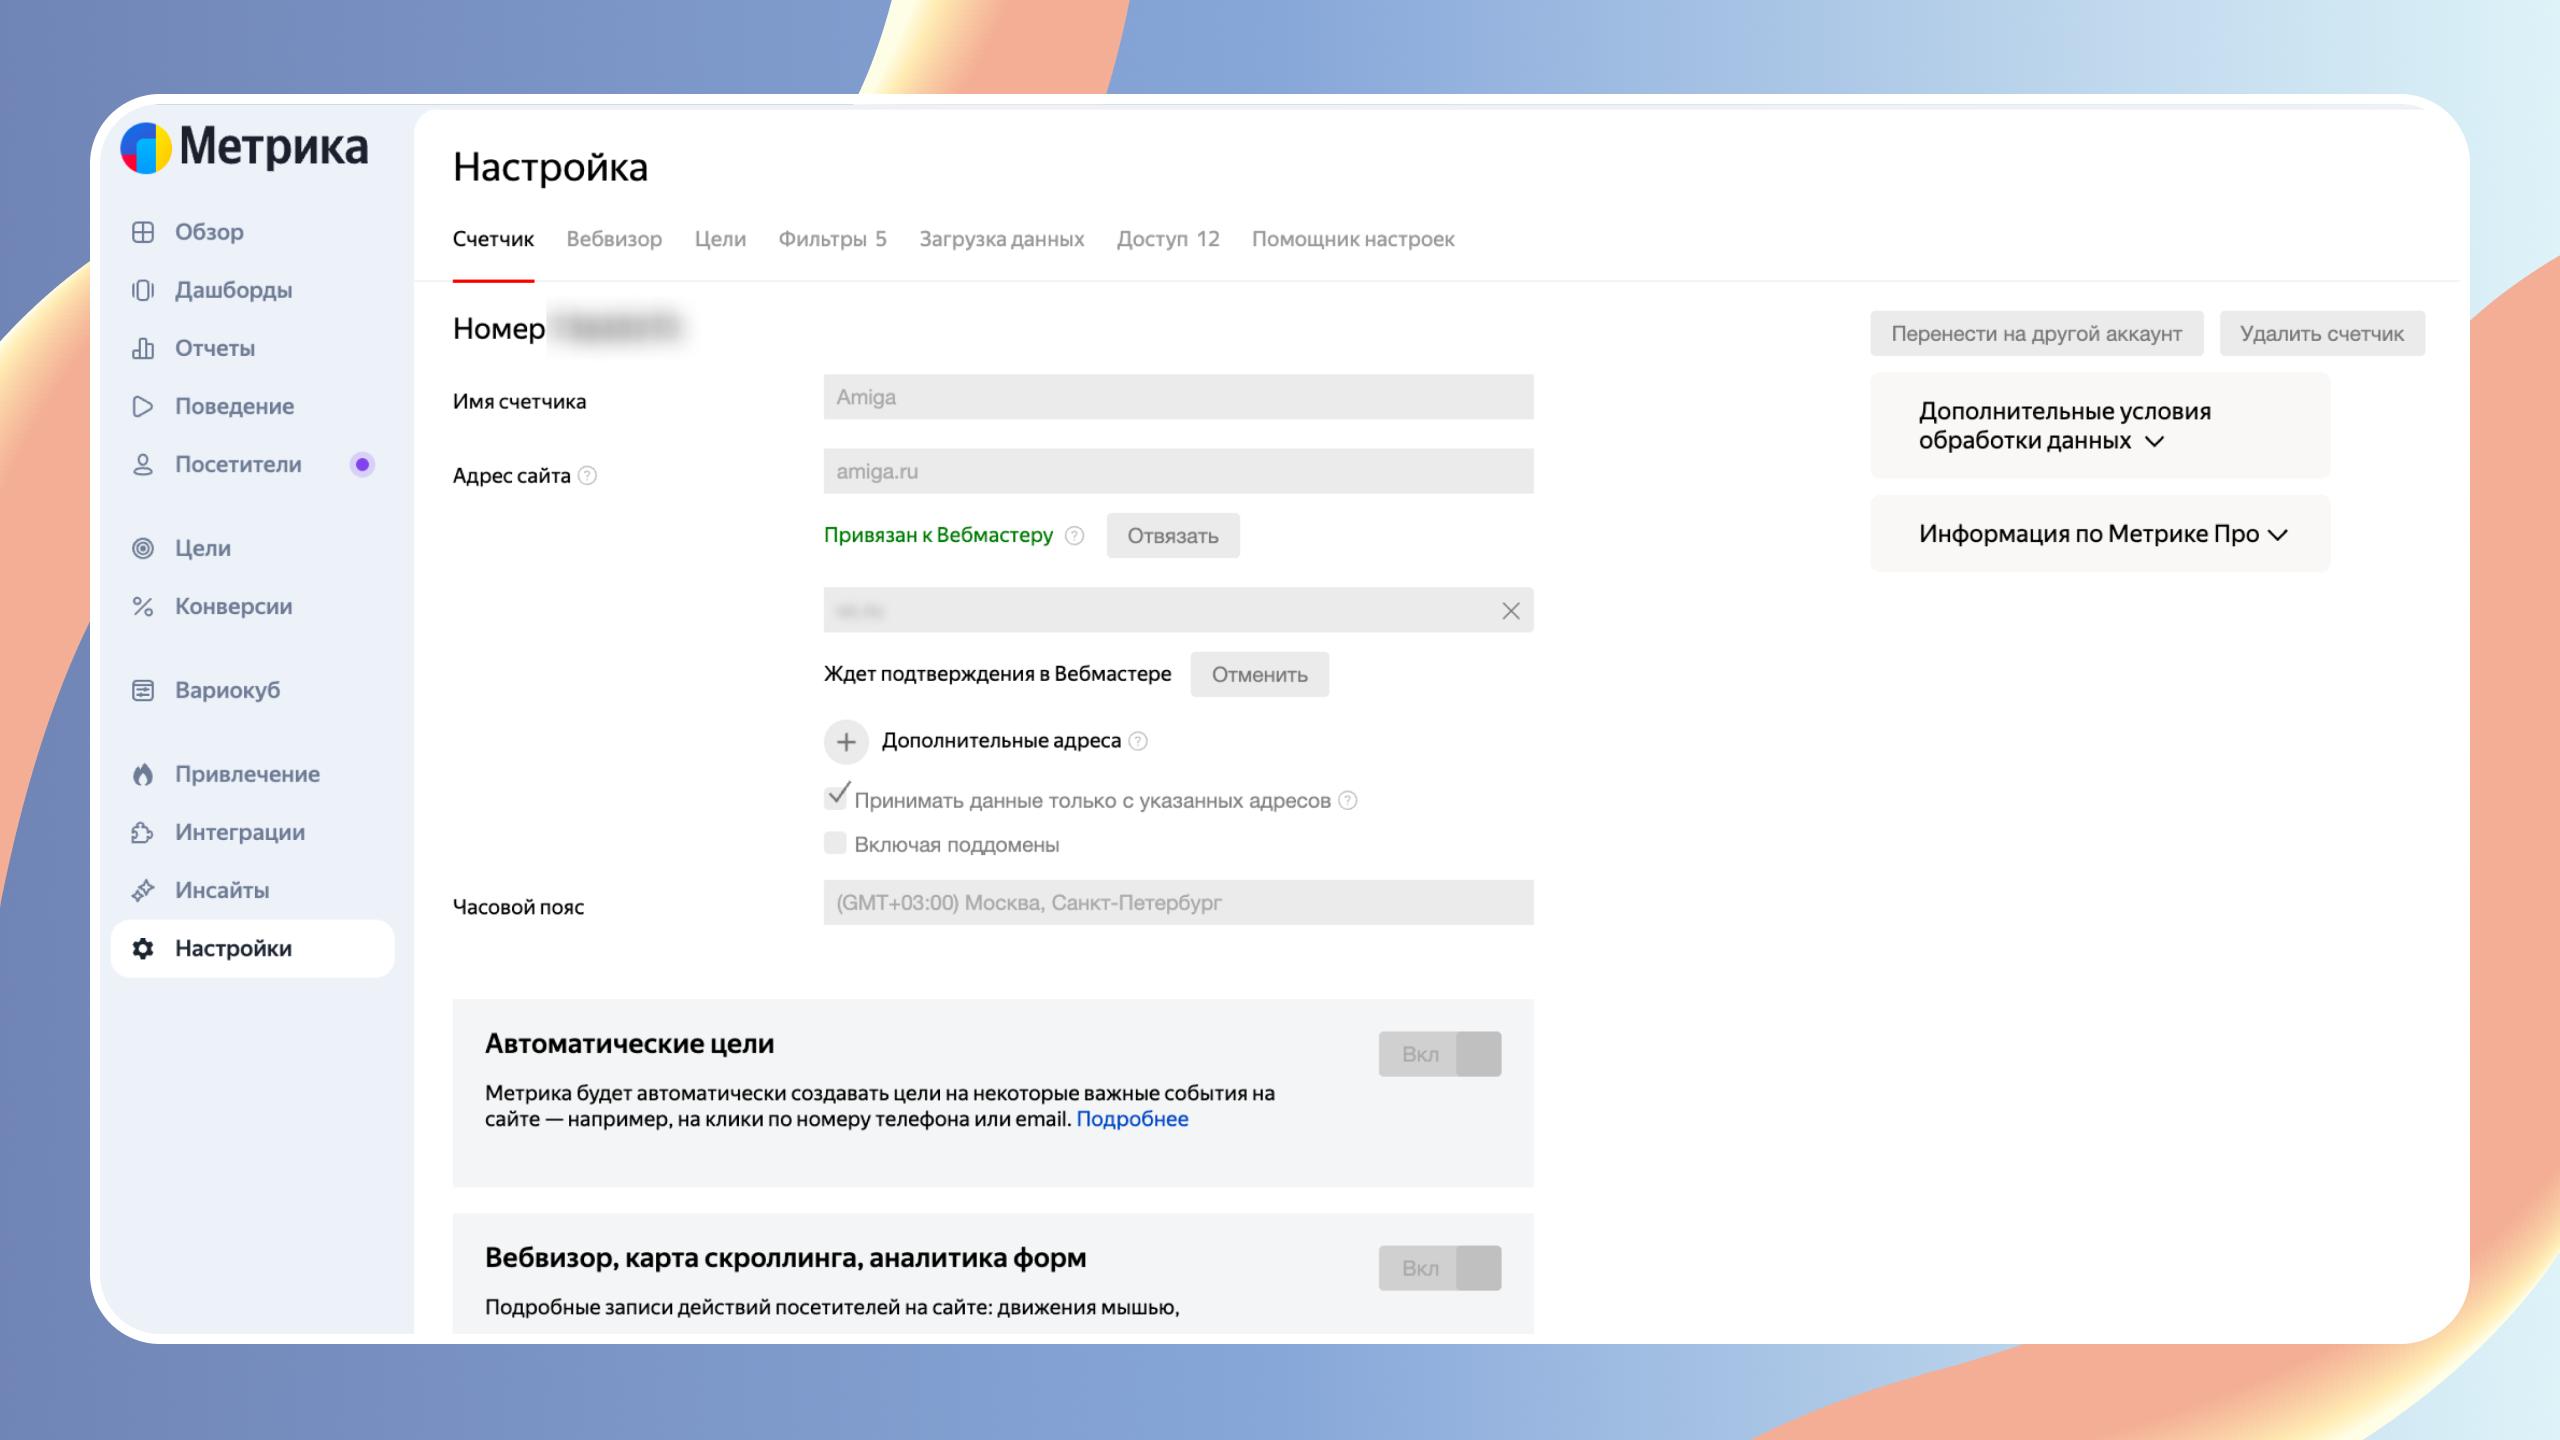Open the Обзор grid icon
This screenshot has height=1440, width=2560.
click(143, 232)
